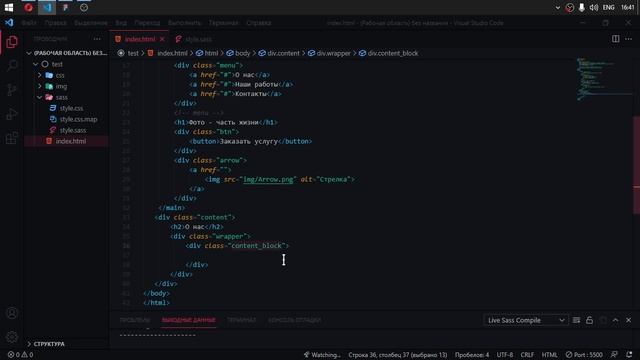Switch to Terminal panel tab
640x360 pixels.
click(x=242, y=320)
